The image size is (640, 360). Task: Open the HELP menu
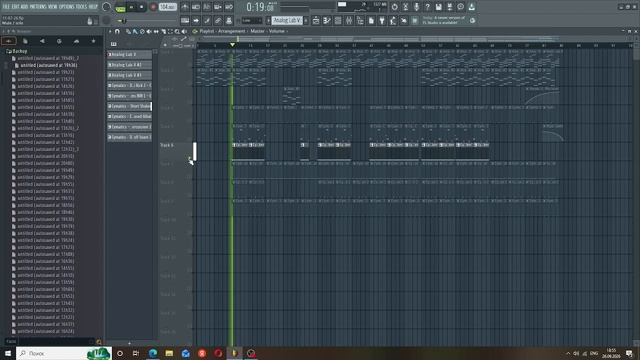[93, 7]
